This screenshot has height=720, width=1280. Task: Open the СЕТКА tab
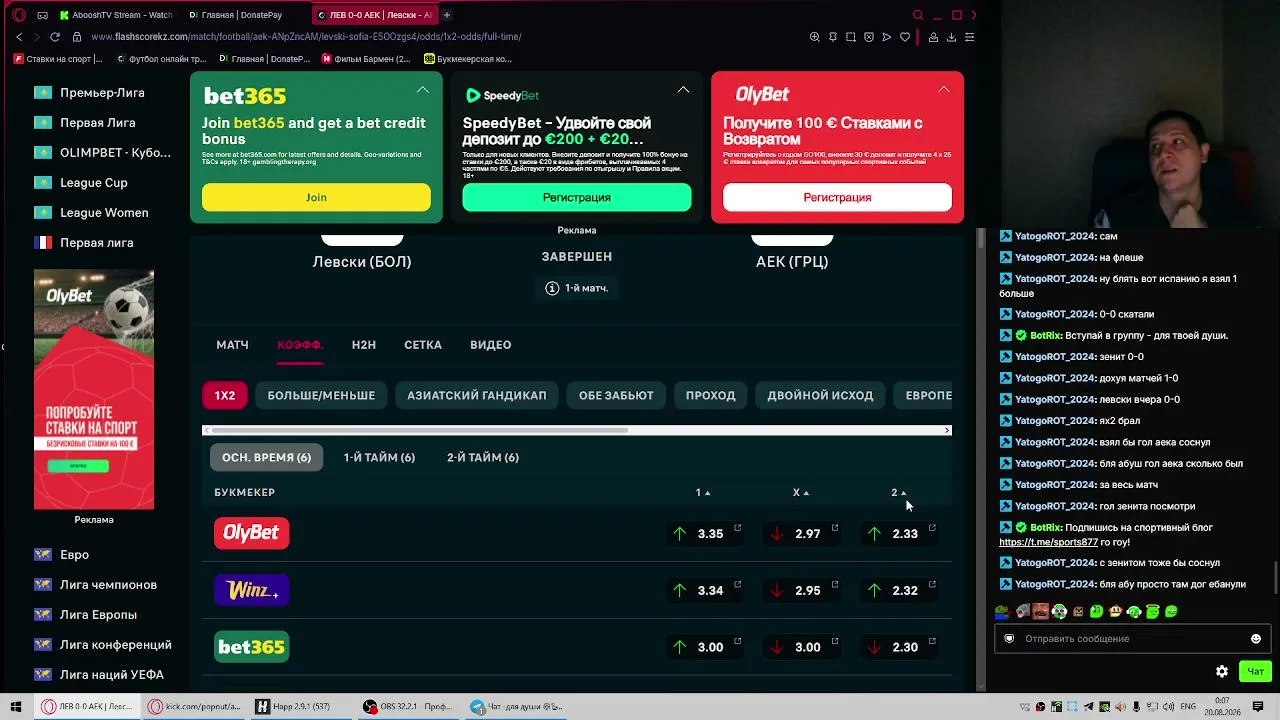coord(423,345)
